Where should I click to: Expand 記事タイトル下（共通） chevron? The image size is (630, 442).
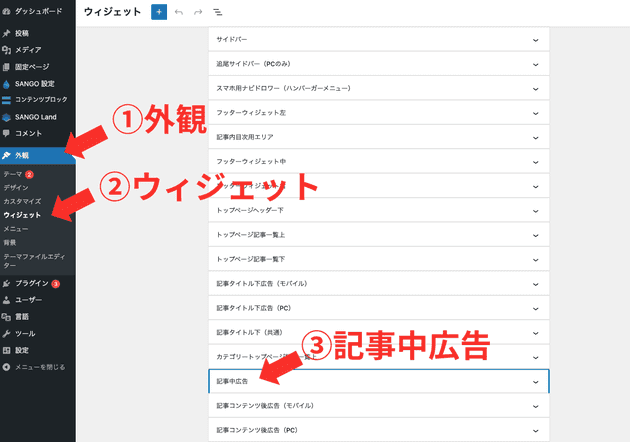536,333
